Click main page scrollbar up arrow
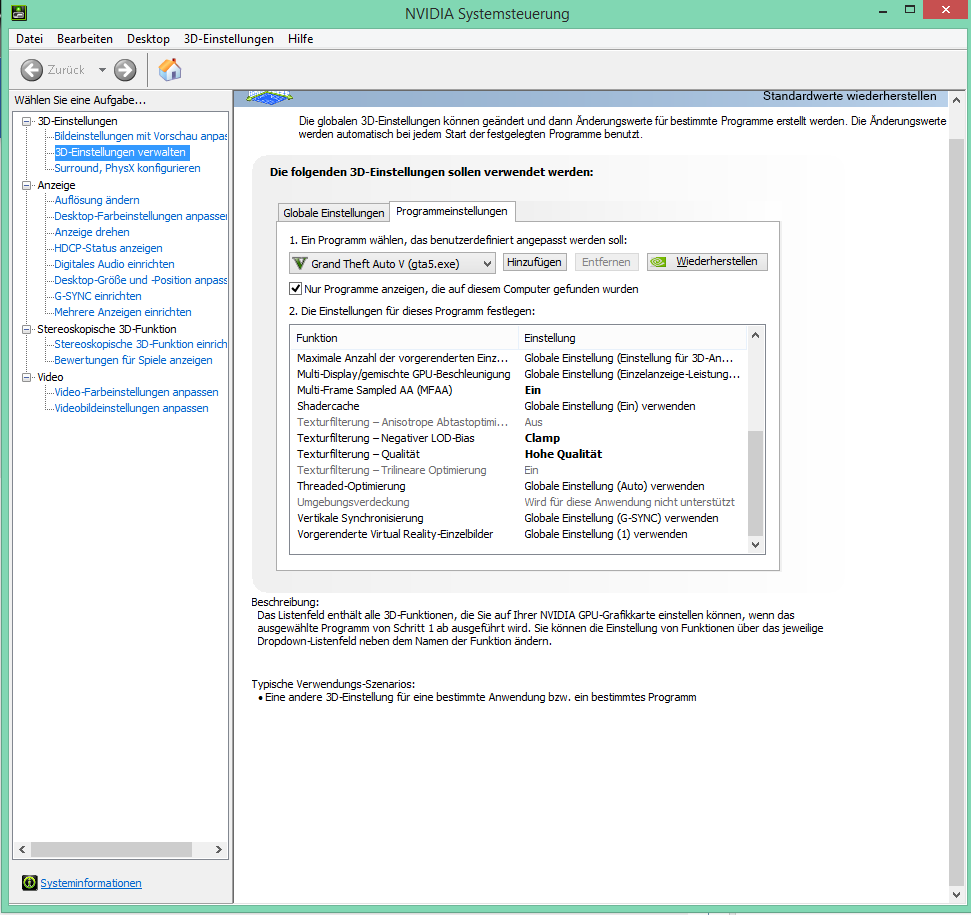 click(957, 100)
